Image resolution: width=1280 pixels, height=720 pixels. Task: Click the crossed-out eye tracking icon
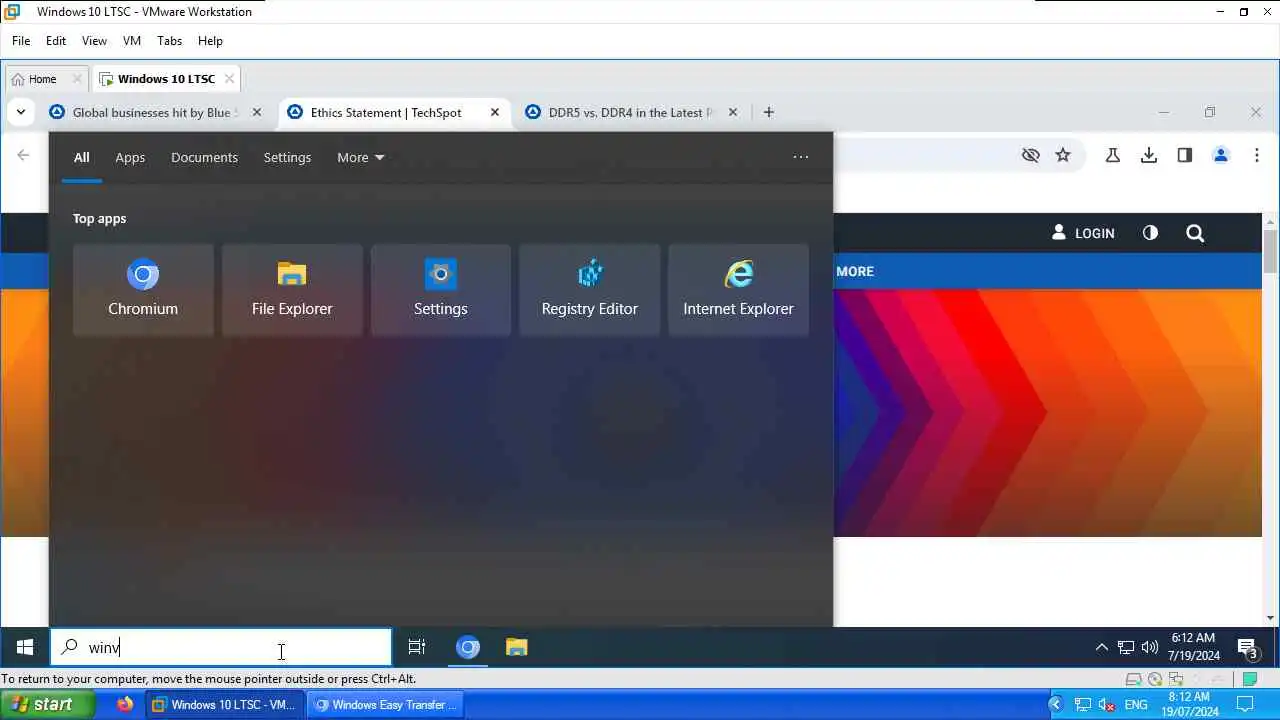1031,155
